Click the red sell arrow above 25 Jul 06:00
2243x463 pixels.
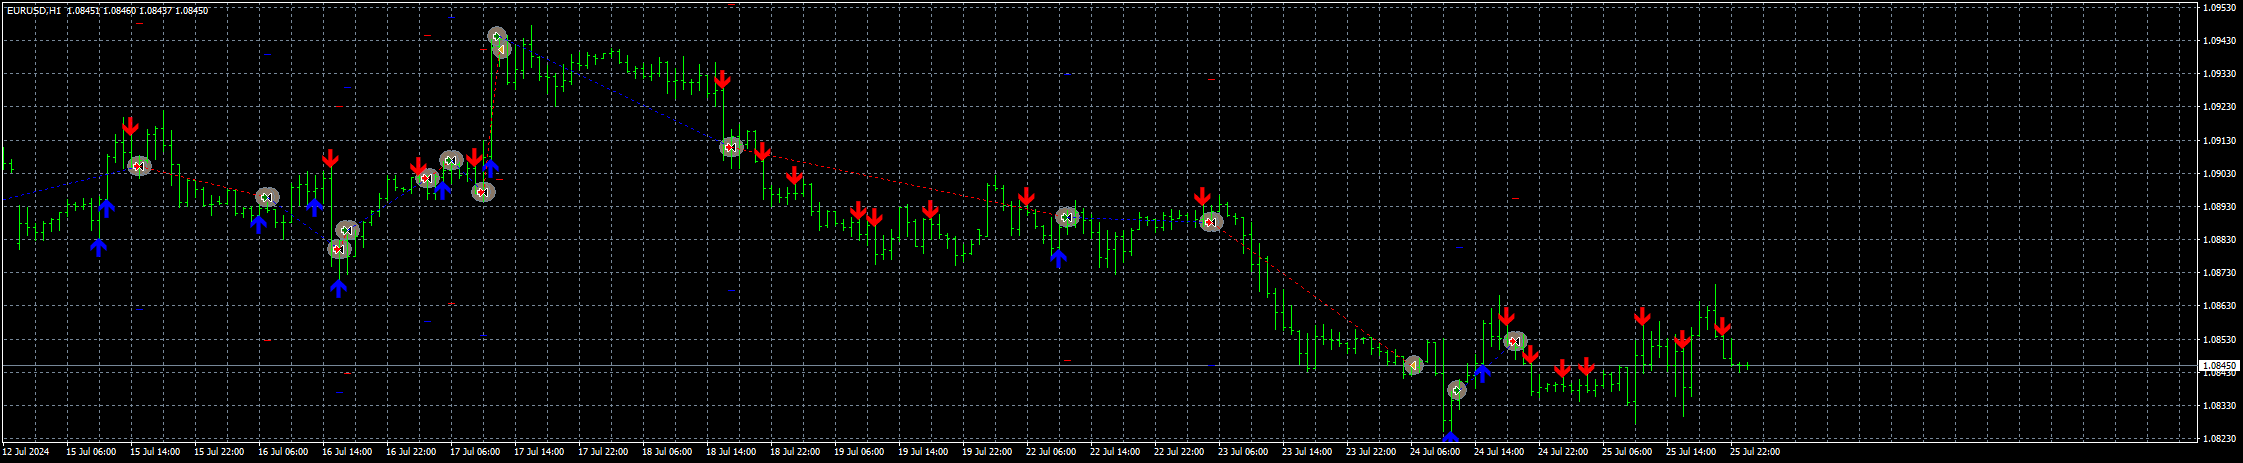coord(1642,316)
